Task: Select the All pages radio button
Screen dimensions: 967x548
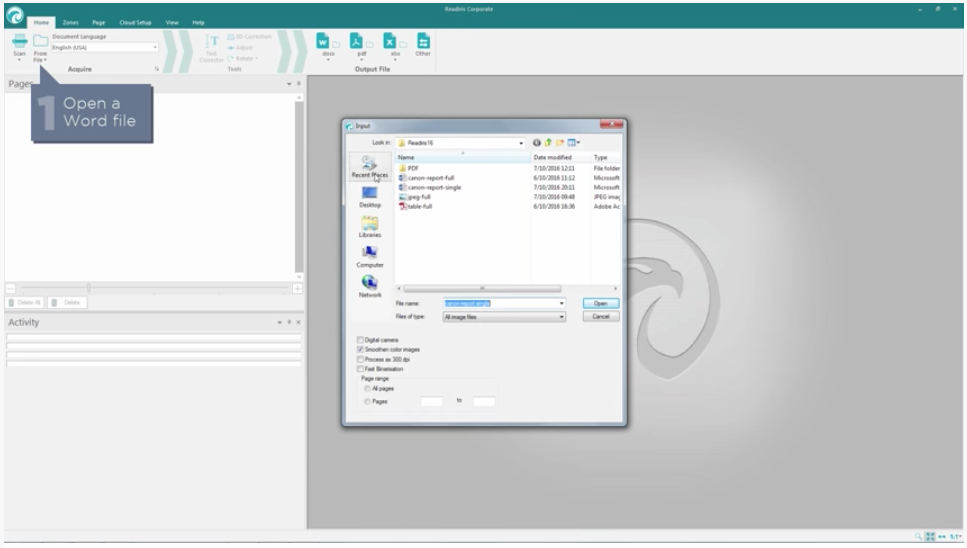Action: [368, 389]
